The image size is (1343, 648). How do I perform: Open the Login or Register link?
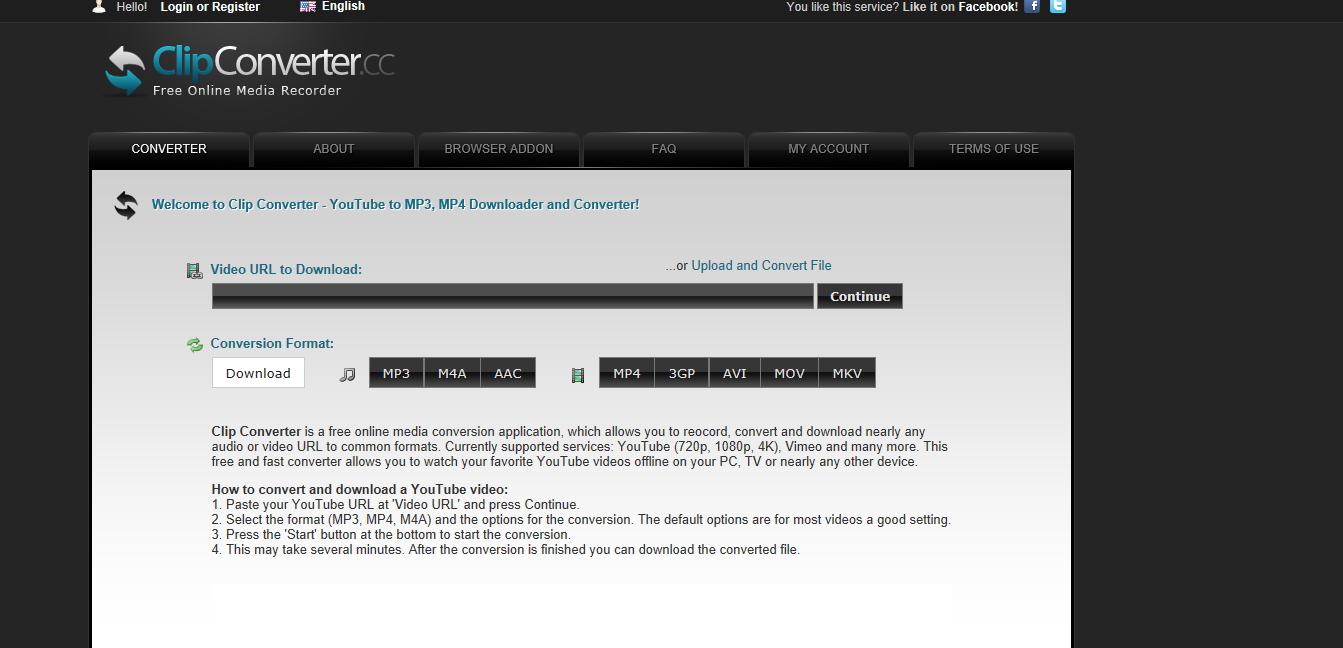point(210,7)
